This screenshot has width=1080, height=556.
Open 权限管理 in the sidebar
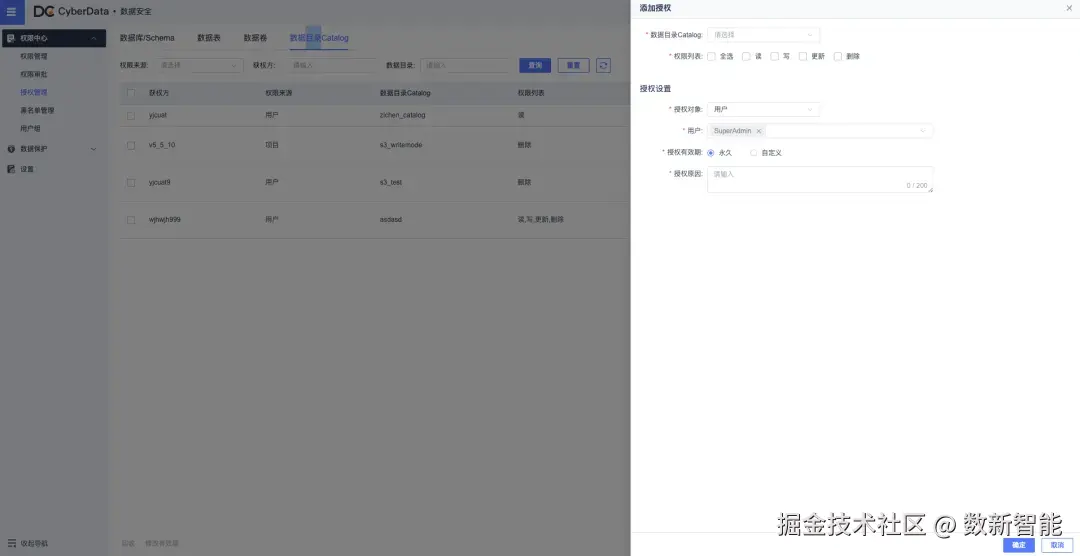[34, 56]
